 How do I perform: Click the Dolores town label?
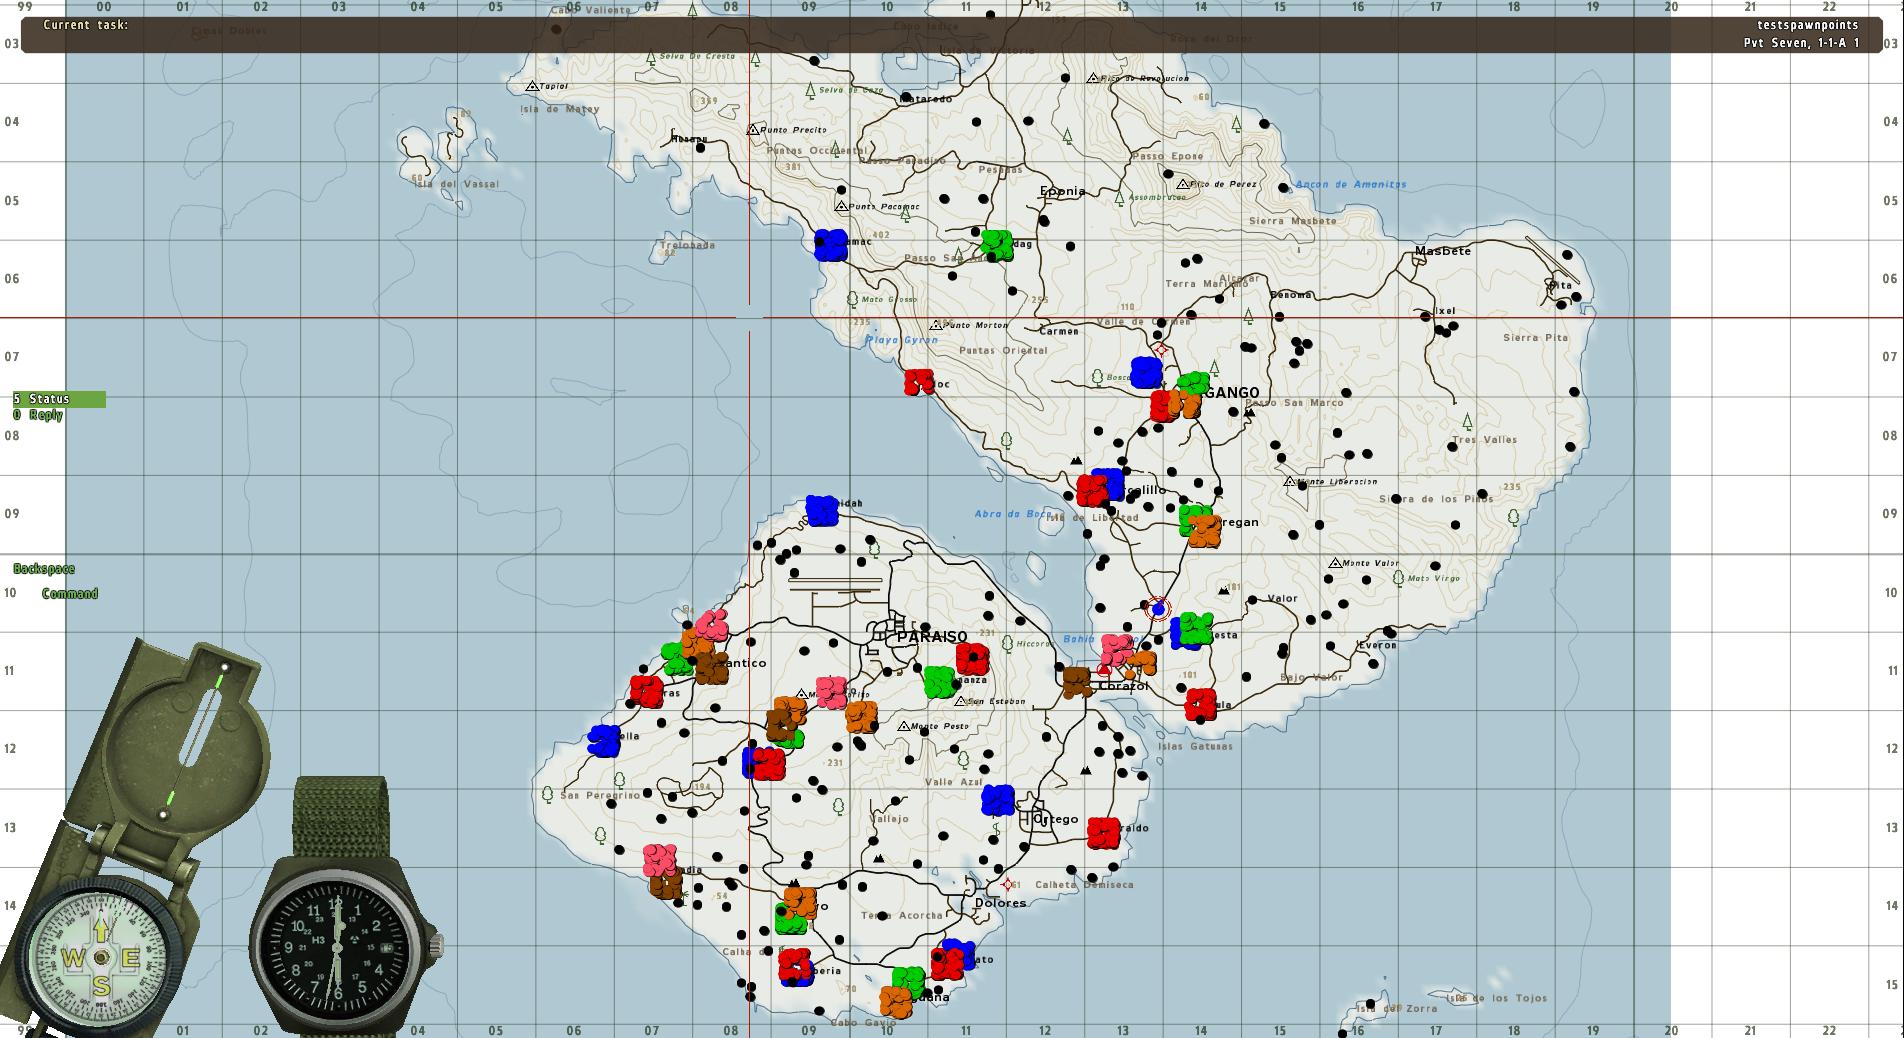[x=1001, y=903]
